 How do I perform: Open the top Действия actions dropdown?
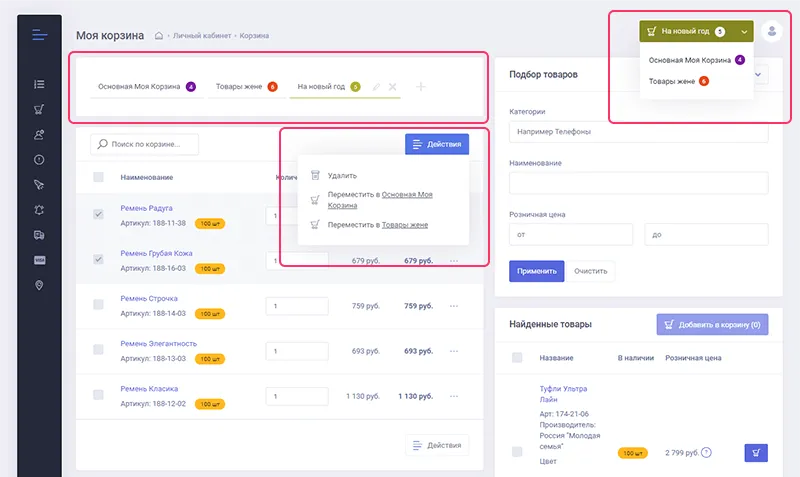(437, 145)
